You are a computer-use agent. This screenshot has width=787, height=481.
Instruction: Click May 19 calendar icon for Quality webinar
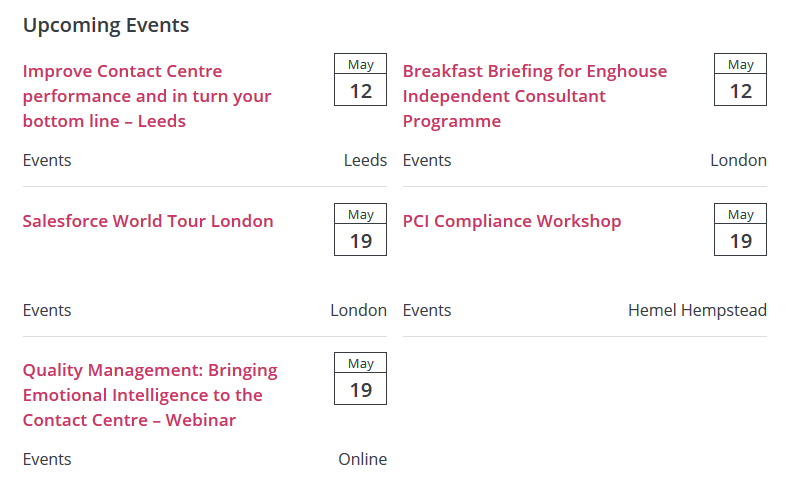point(360,379)
